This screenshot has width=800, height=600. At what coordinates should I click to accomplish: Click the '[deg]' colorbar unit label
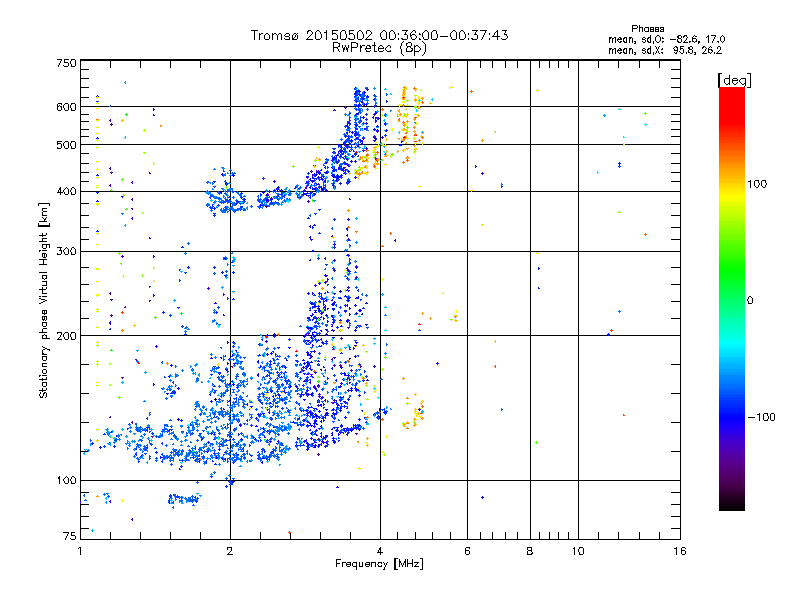click(x=734, y=80)
